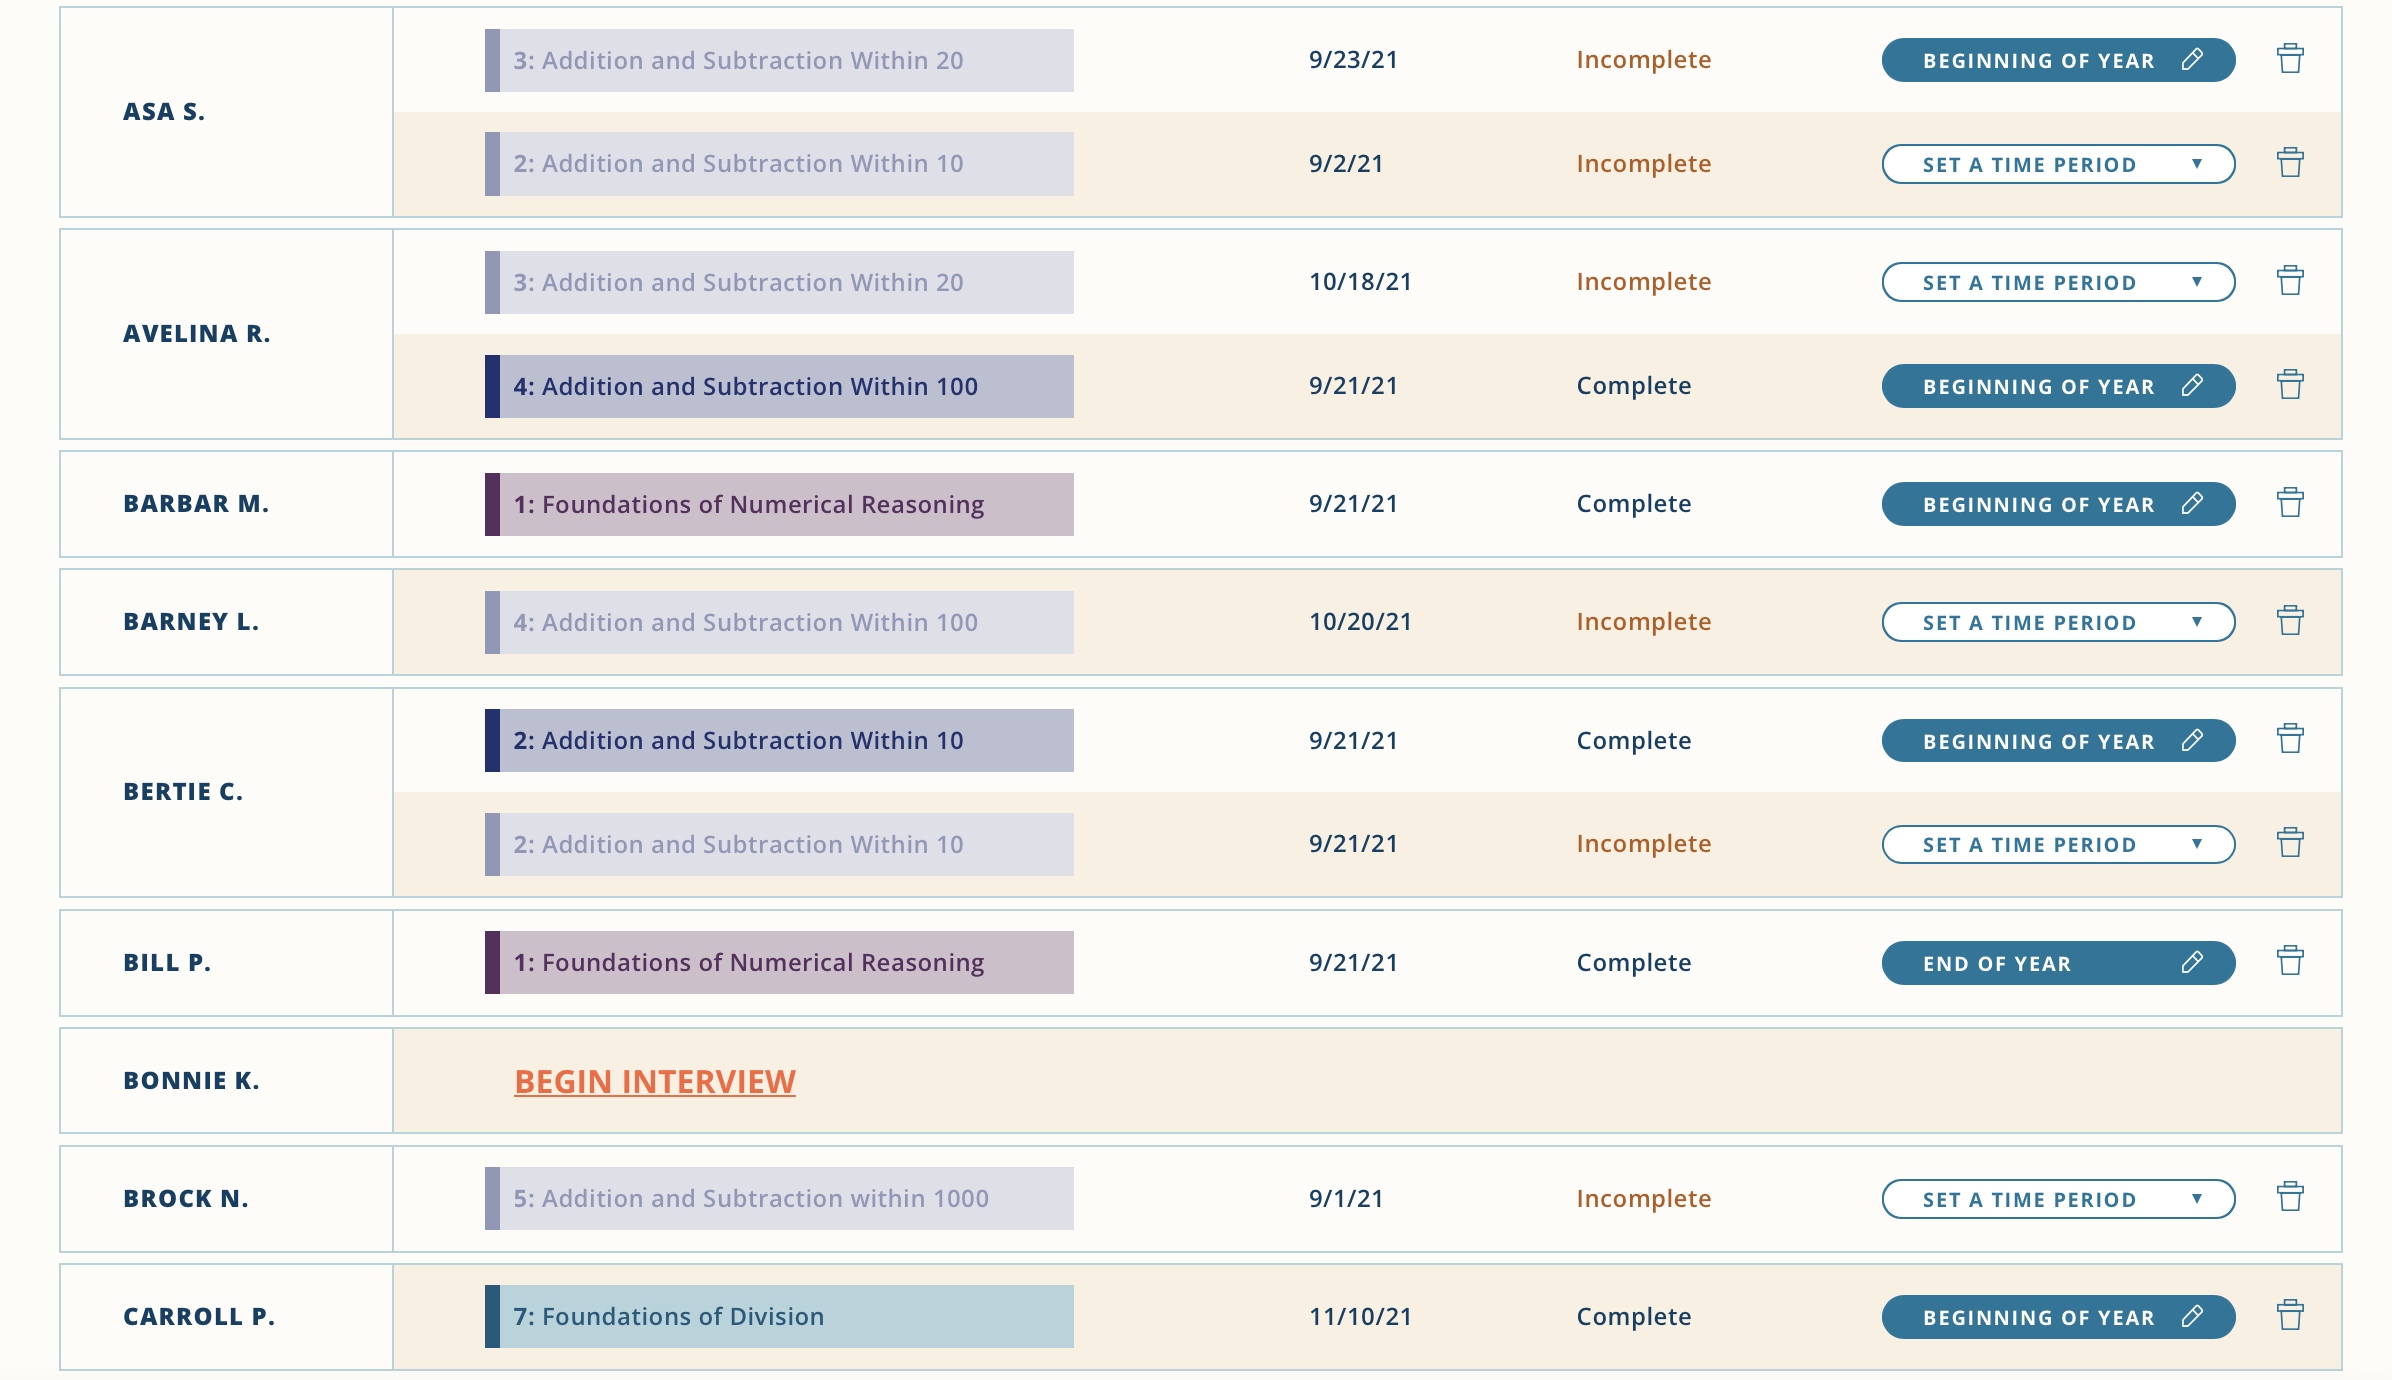Delete Barney L.'s incomplete assessment
Viewport: 2392px width, 1380px height.
[x=2291, y=621]
